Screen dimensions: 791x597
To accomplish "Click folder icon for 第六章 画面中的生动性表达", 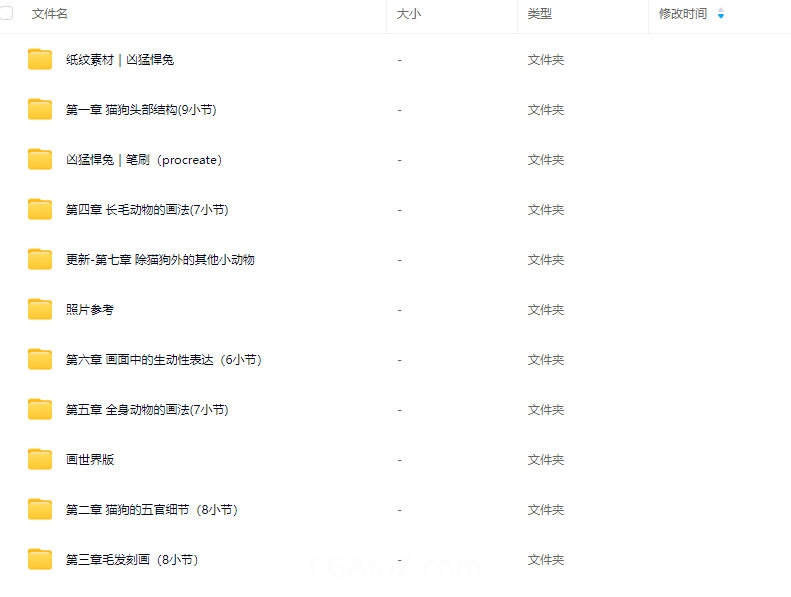I will pyautogui.click(x=40, y=360).
